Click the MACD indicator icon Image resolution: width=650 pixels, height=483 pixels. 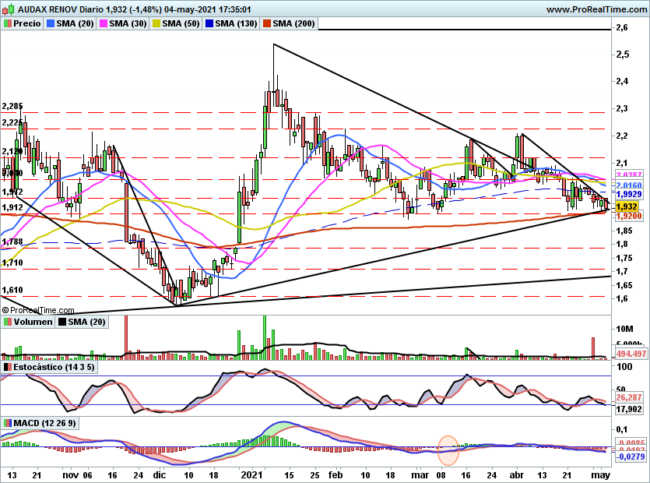coord(7,423)
